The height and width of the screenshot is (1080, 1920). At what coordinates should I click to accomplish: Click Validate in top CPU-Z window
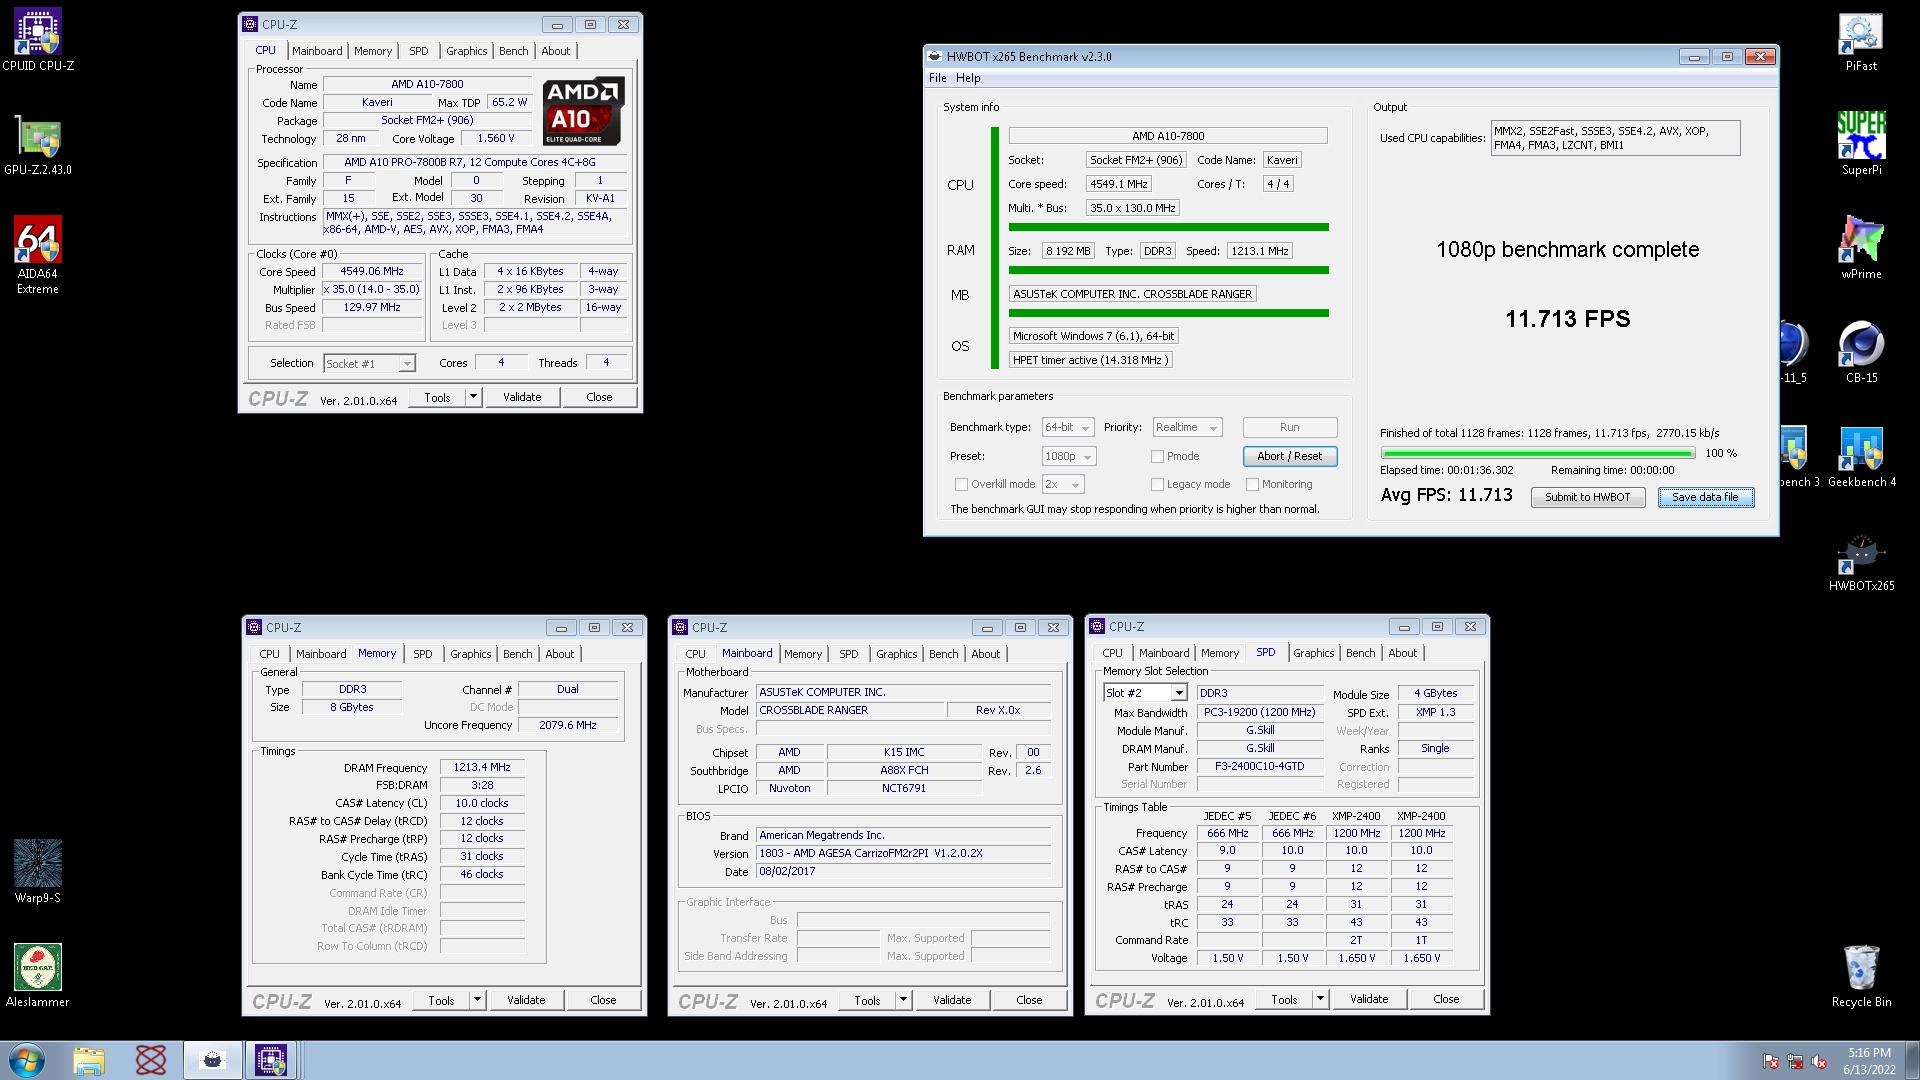click(522, 397)
